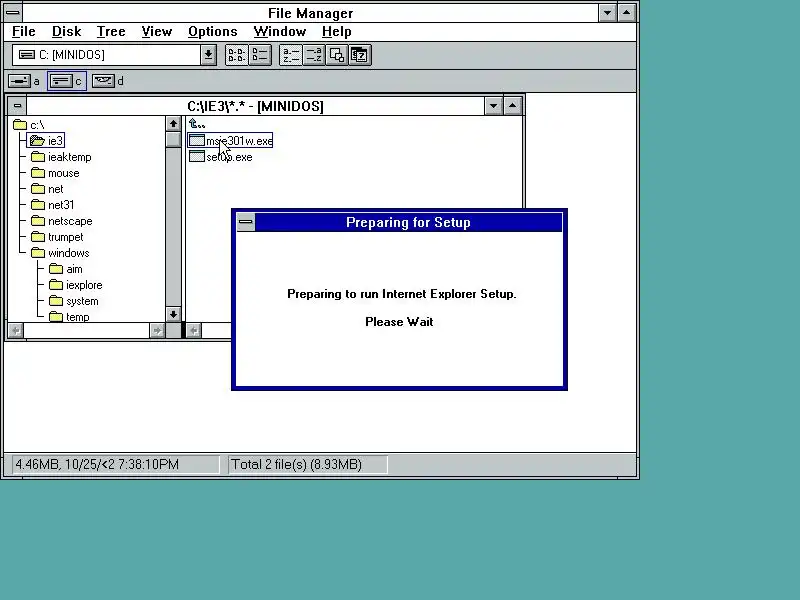Click the Sort by Size toolbar icon
Viewport: 800px width, 600px height.
click(337, 55)
